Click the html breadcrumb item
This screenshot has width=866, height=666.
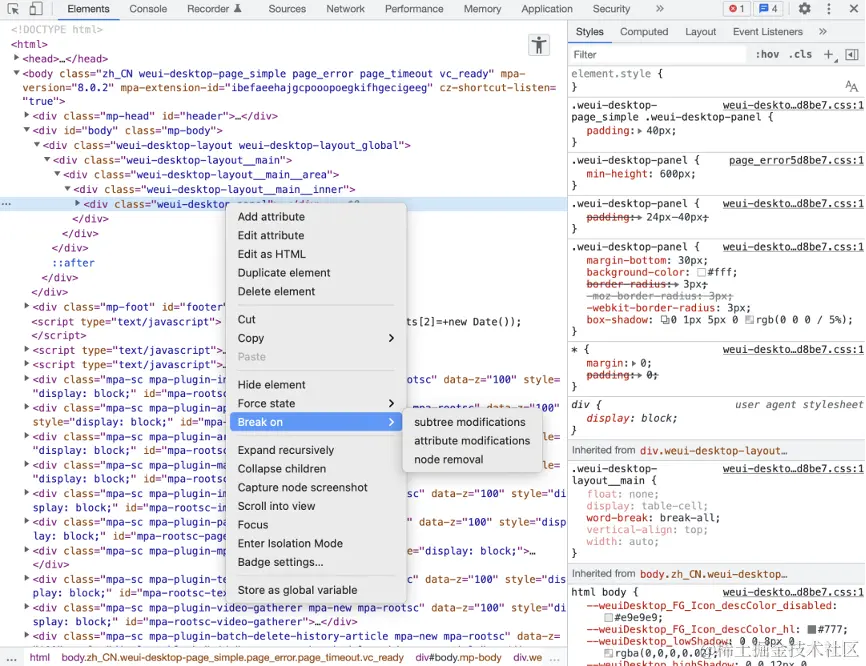[39, 658]
